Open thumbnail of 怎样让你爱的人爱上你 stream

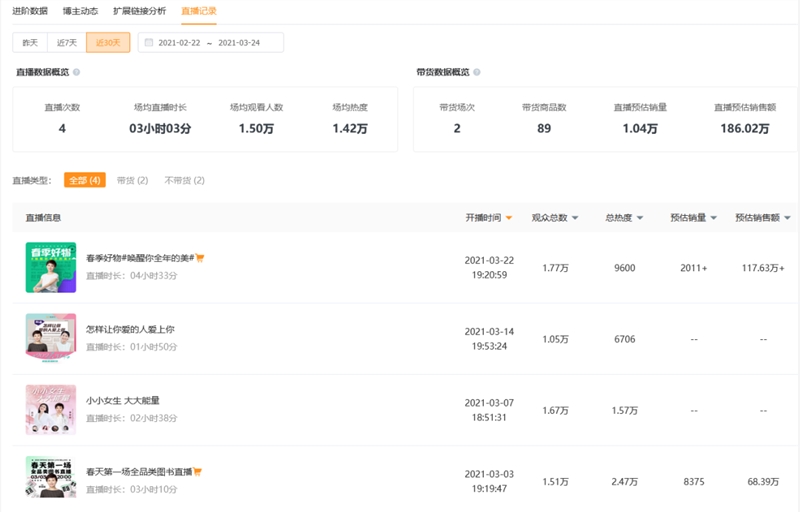[51, 339]
